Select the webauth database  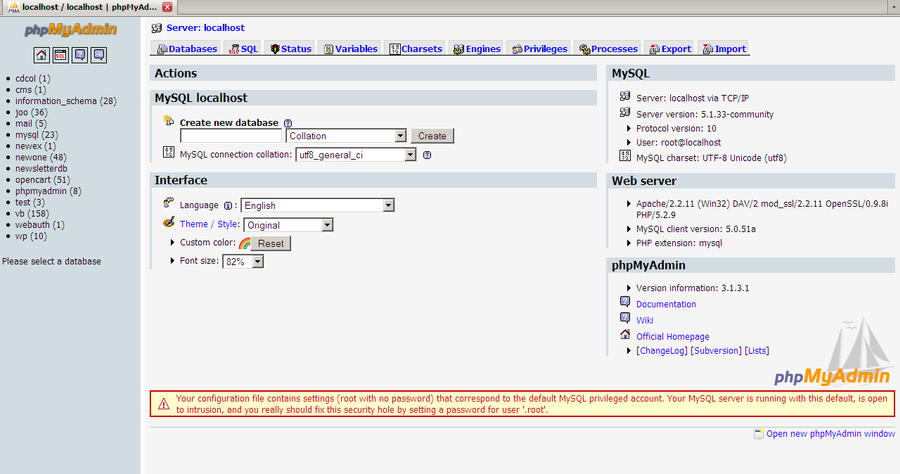point(40,225)
